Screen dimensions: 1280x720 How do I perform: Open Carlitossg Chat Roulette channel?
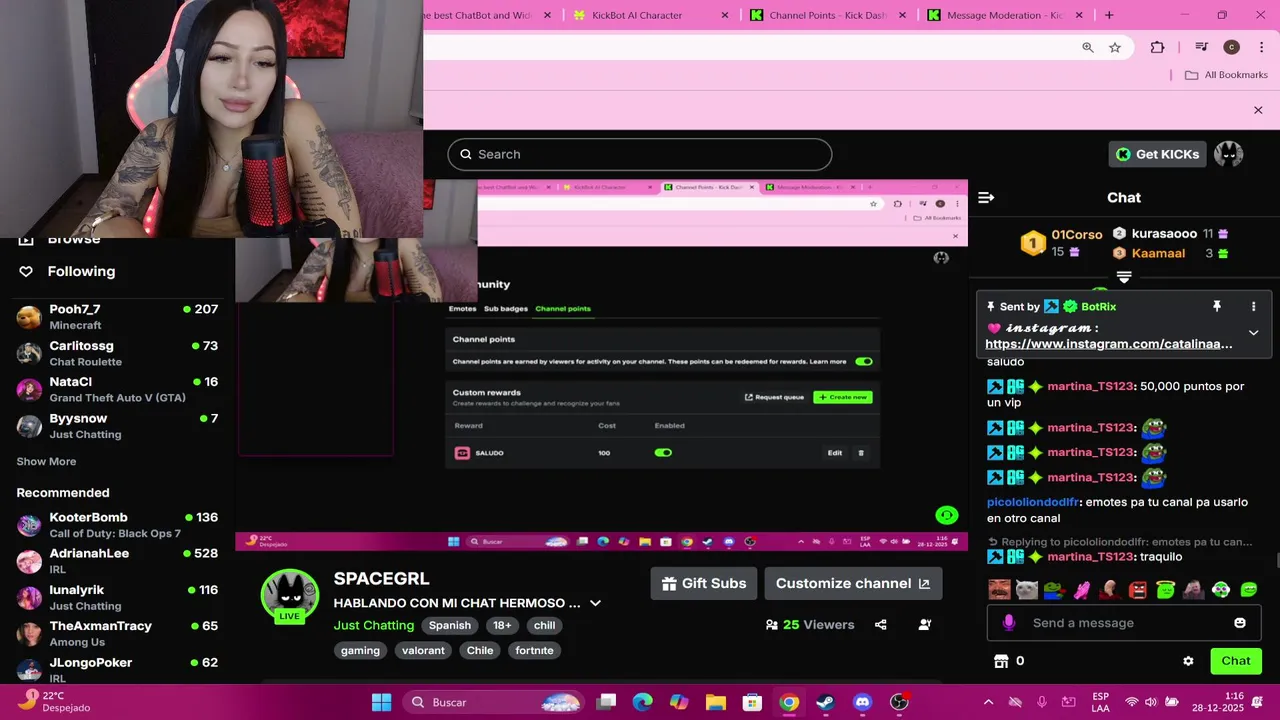pos(117,353)
